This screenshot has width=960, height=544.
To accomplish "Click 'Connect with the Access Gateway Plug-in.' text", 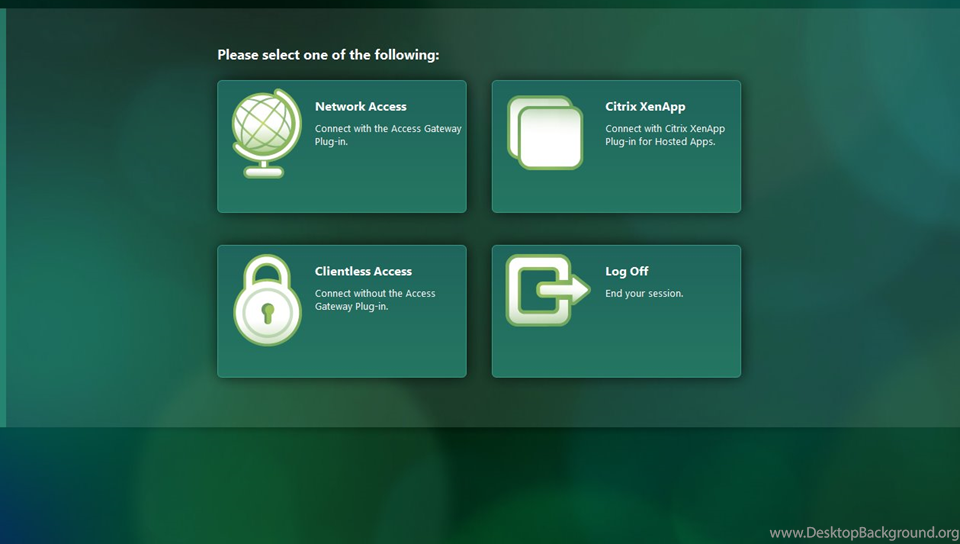I will tap(388, 135).
